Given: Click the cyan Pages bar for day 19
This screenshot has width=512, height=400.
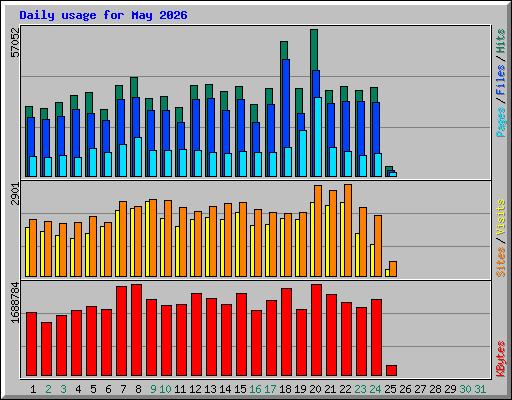Looking at the screenshot, I should pos(303,153).
